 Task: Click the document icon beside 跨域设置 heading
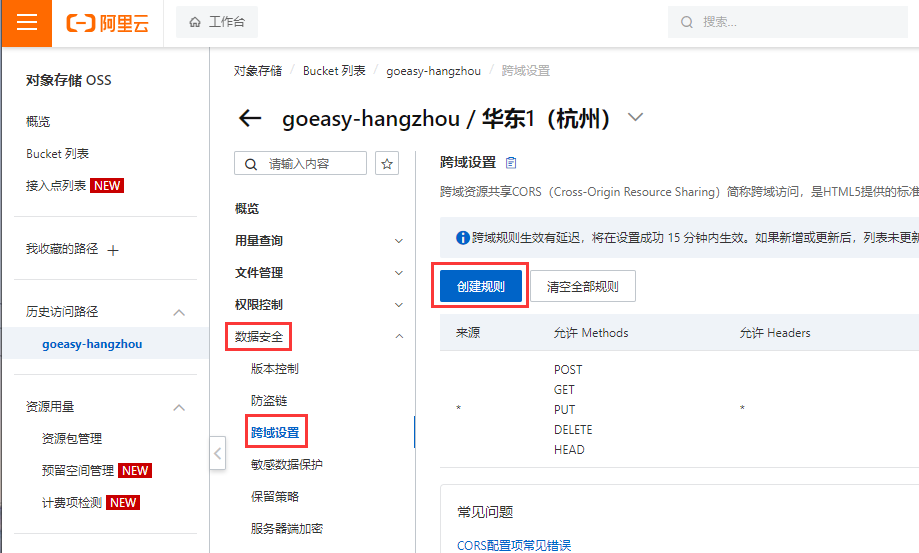tap(511, 163)
